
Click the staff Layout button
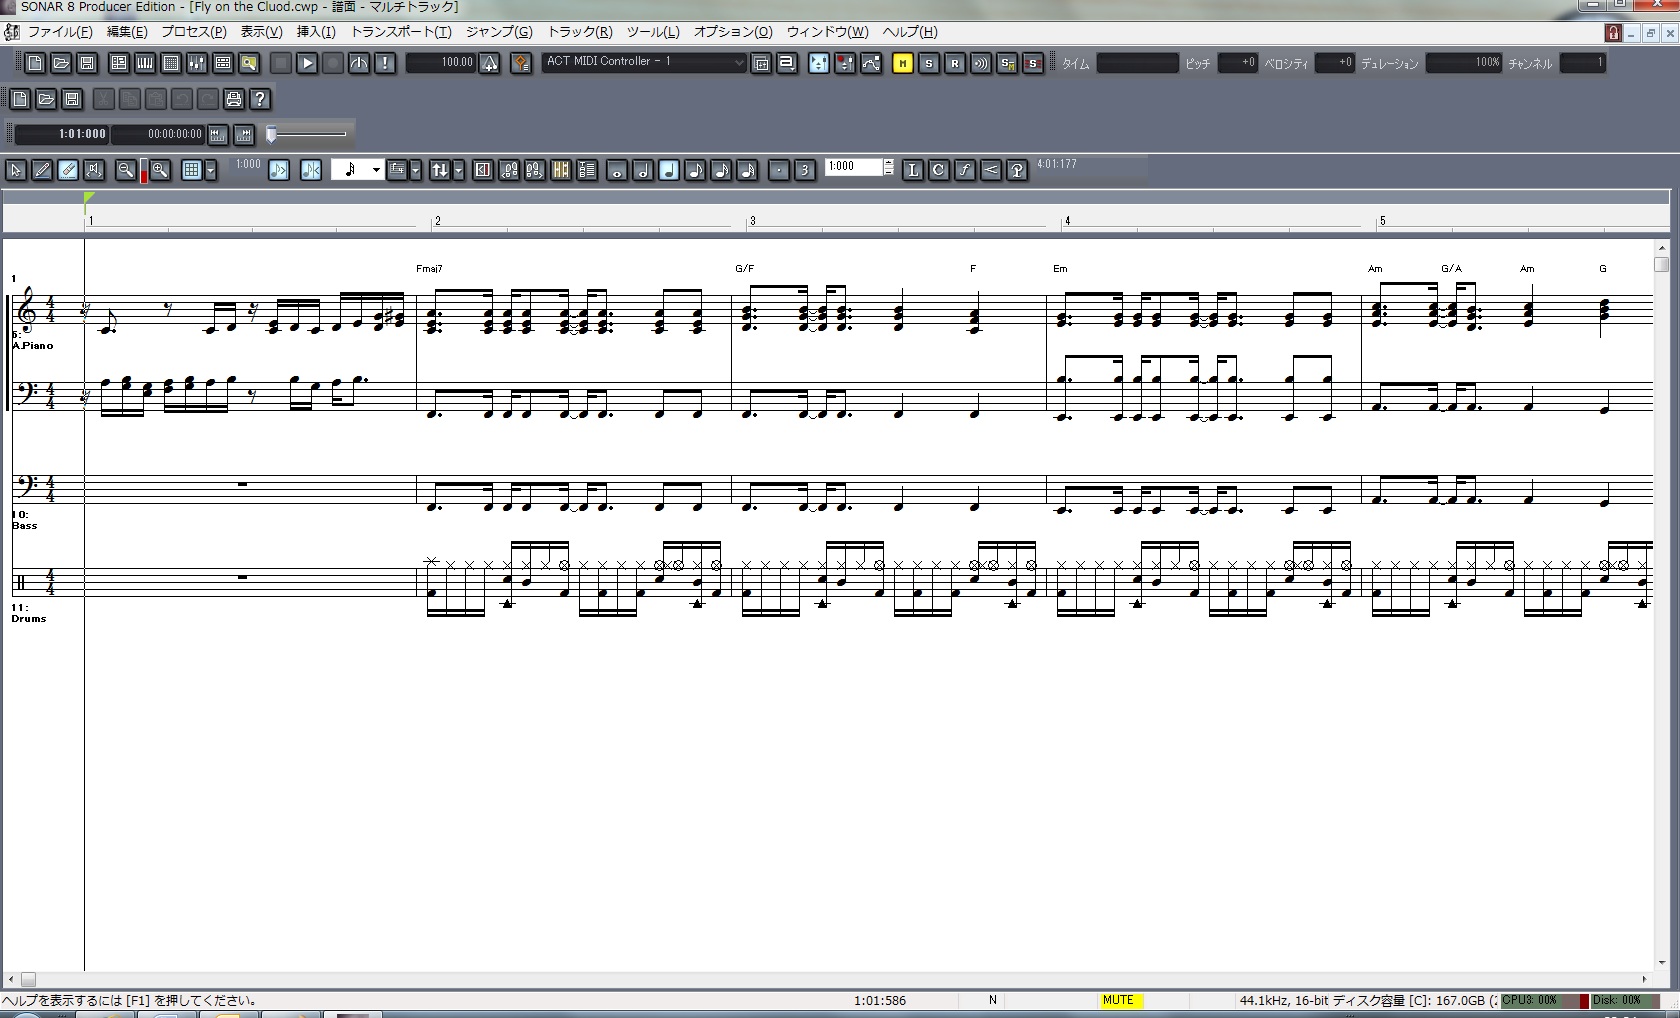397,170
